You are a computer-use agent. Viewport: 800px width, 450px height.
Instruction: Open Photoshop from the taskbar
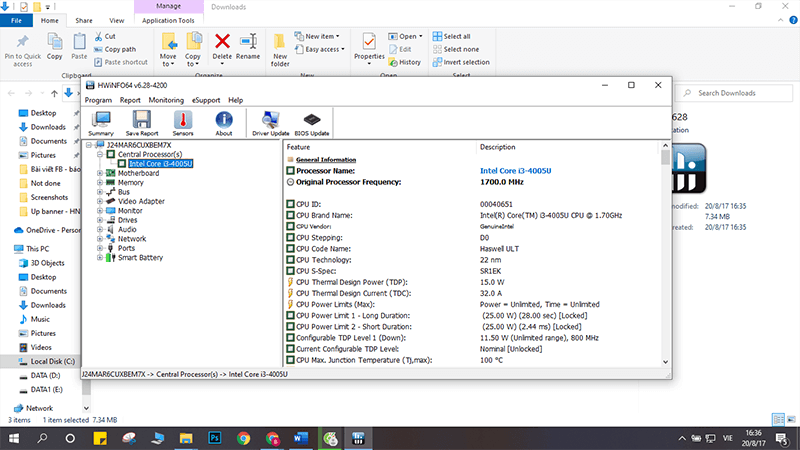[x=215, y=438]
